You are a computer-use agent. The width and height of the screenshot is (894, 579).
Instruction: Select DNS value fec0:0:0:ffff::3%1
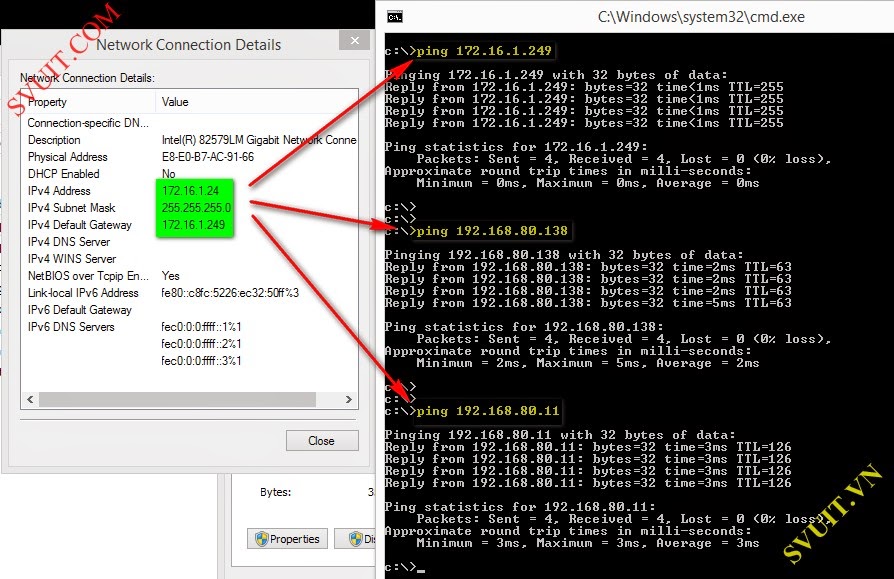tap(201, 361)
